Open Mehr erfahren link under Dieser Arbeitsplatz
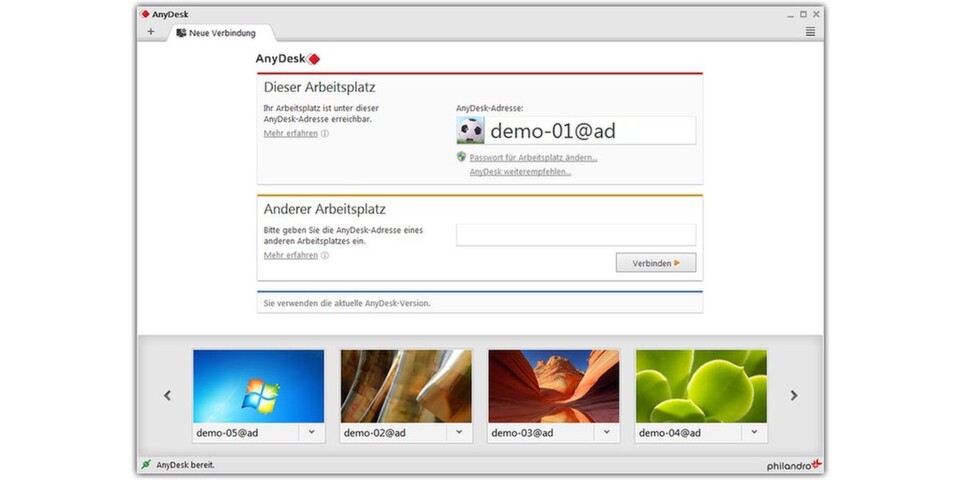 291,133
